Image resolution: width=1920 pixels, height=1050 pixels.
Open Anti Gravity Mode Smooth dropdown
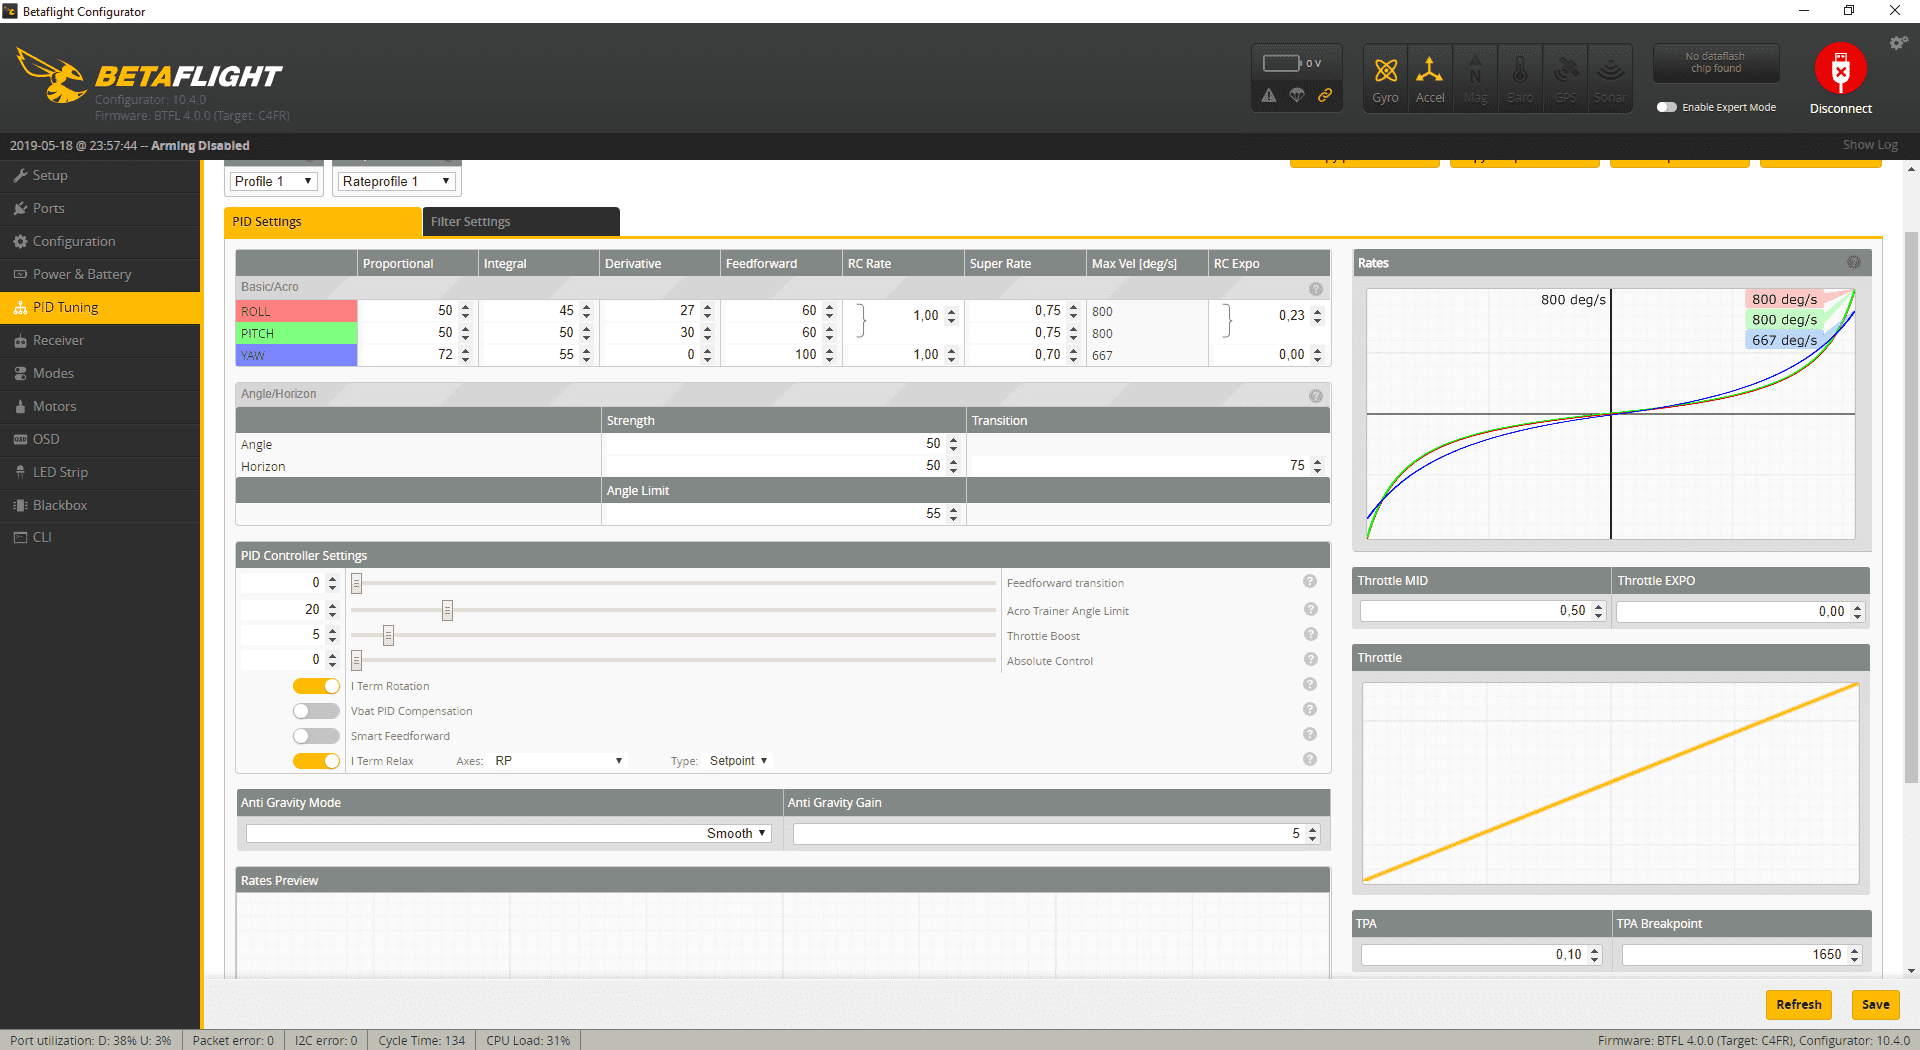pos(508,833)
